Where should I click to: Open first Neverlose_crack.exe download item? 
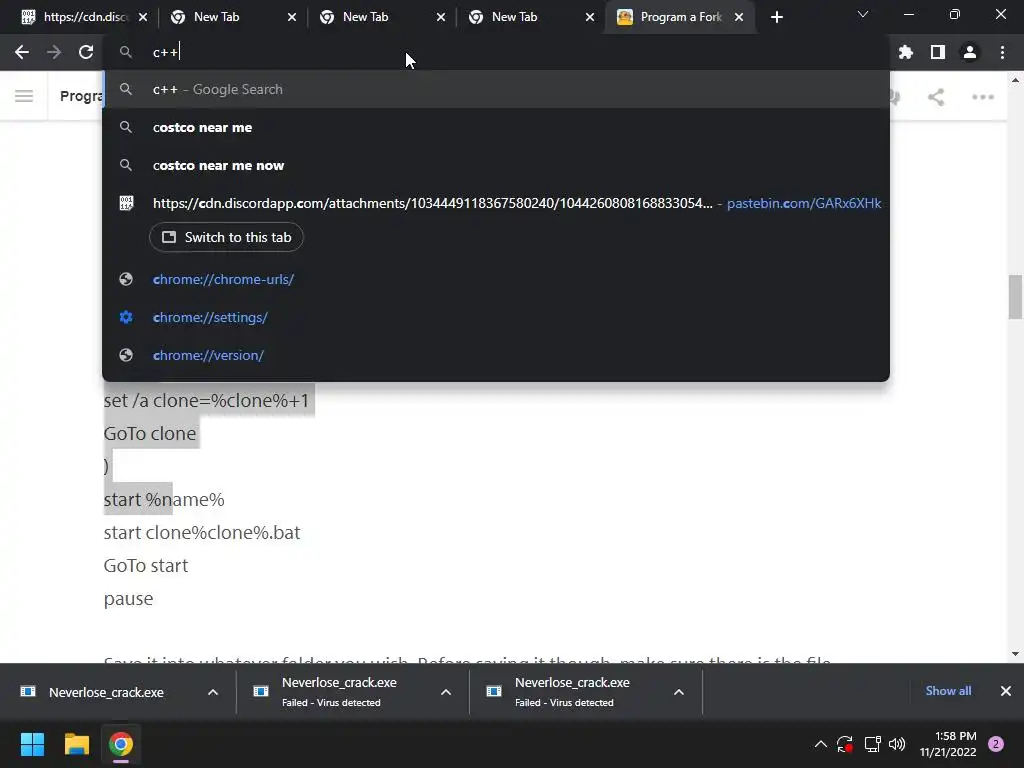click(x=106, y=692)
